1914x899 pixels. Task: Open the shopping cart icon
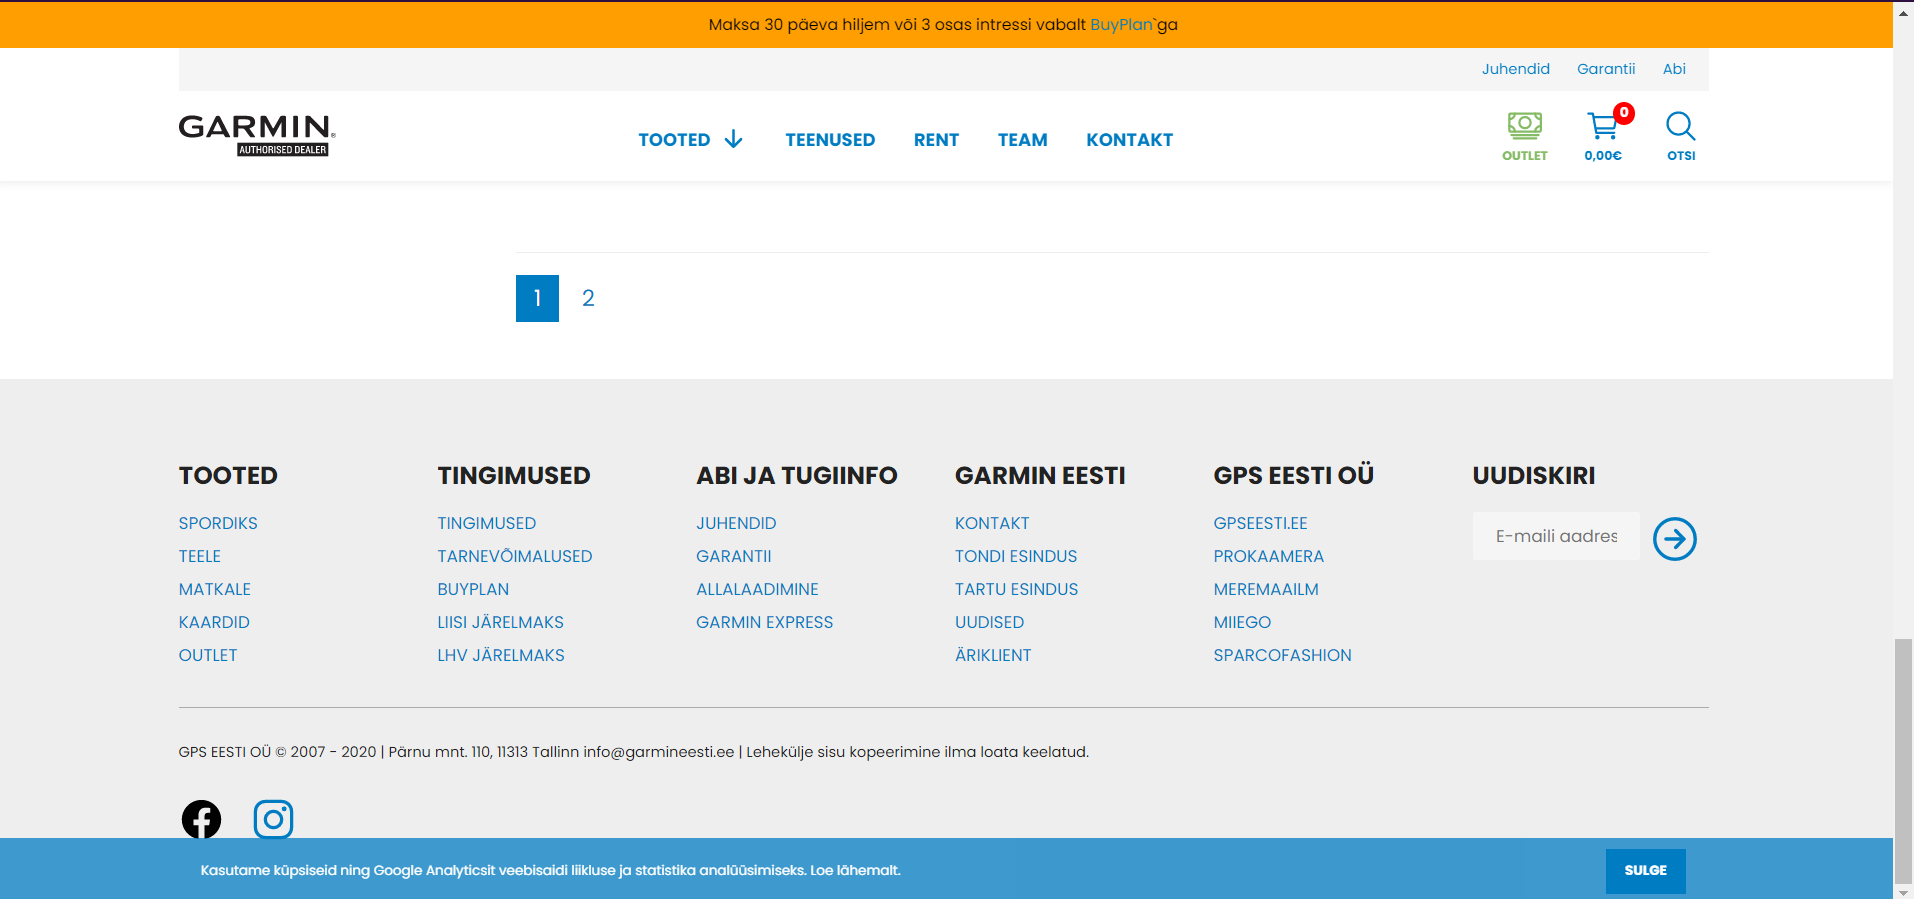[x=1602, y=127]
